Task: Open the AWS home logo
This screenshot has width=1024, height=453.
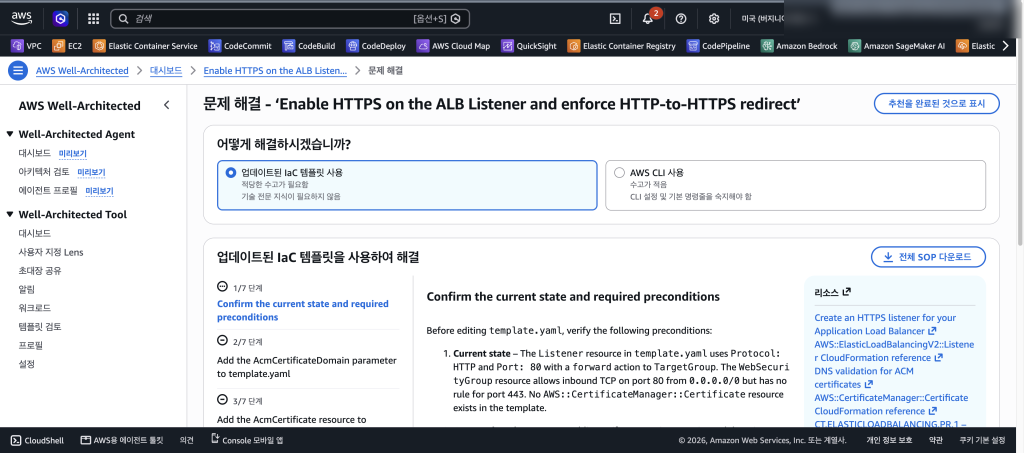Action: [x=22, y=18]
